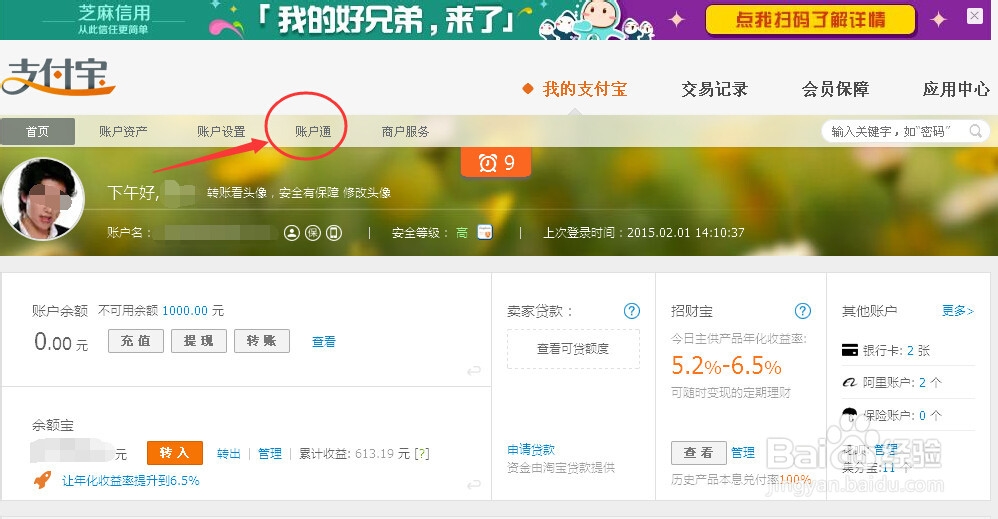Image resolution: width=998 pixels, height=519 pixels.
Task: Click the insurance umbrella icon
Action: tap(850, 415)
